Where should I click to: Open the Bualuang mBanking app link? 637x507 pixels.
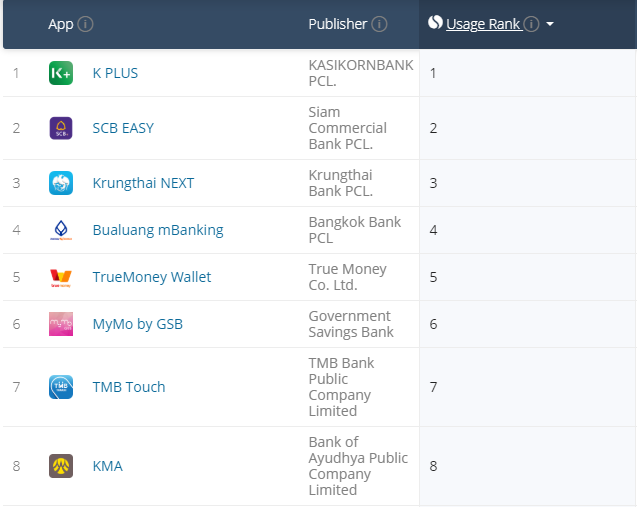(x=158, y=230)
